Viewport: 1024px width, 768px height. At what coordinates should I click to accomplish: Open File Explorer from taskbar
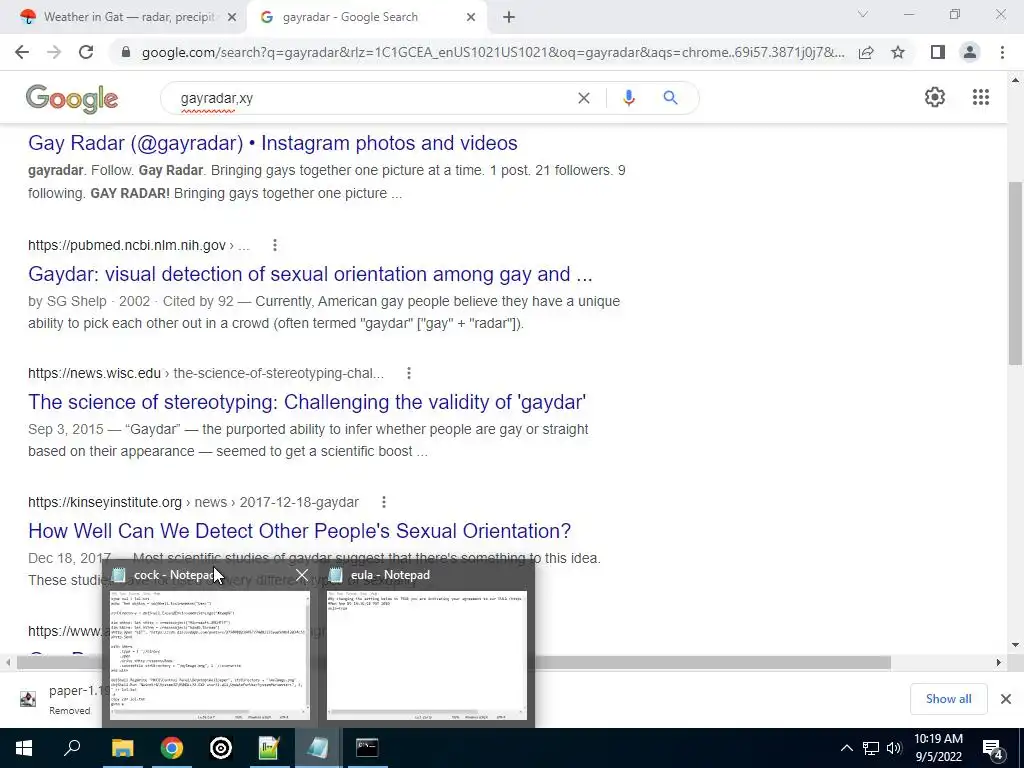[122, 748]
